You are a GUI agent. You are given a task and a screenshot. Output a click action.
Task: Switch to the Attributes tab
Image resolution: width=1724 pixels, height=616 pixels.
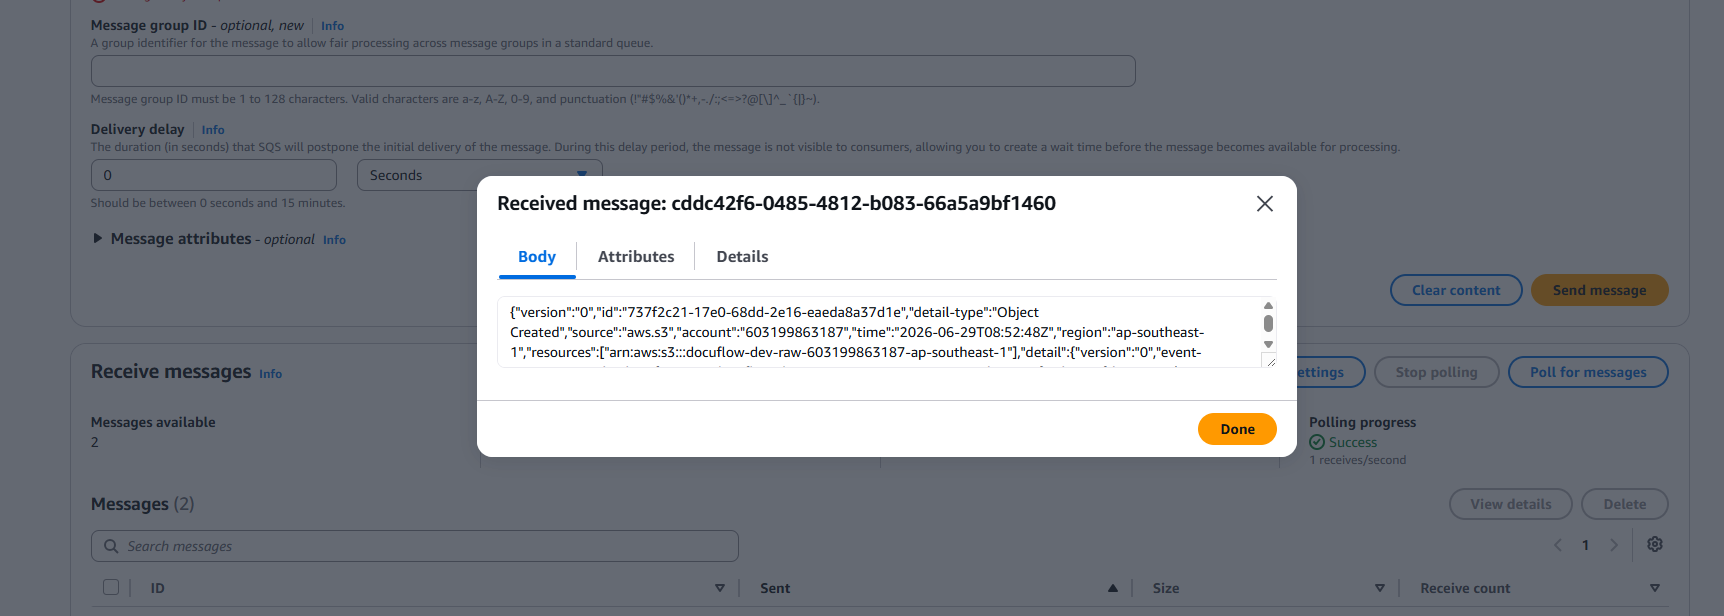(636, 257)
